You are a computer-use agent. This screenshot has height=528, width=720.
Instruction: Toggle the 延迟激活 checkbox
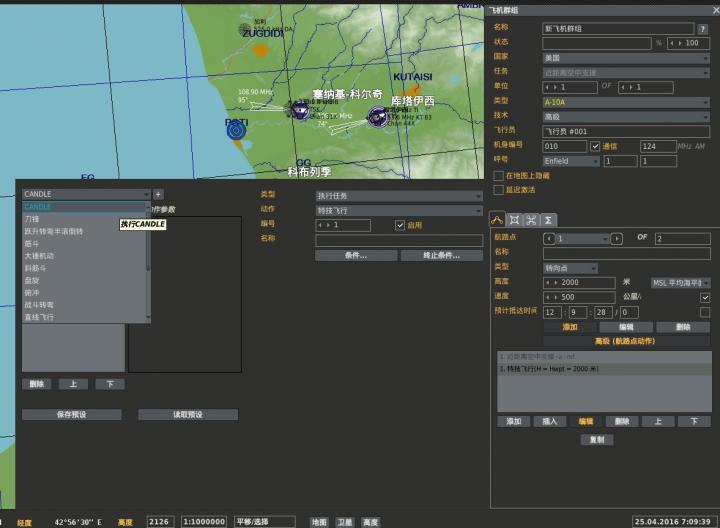pos(498,189)
